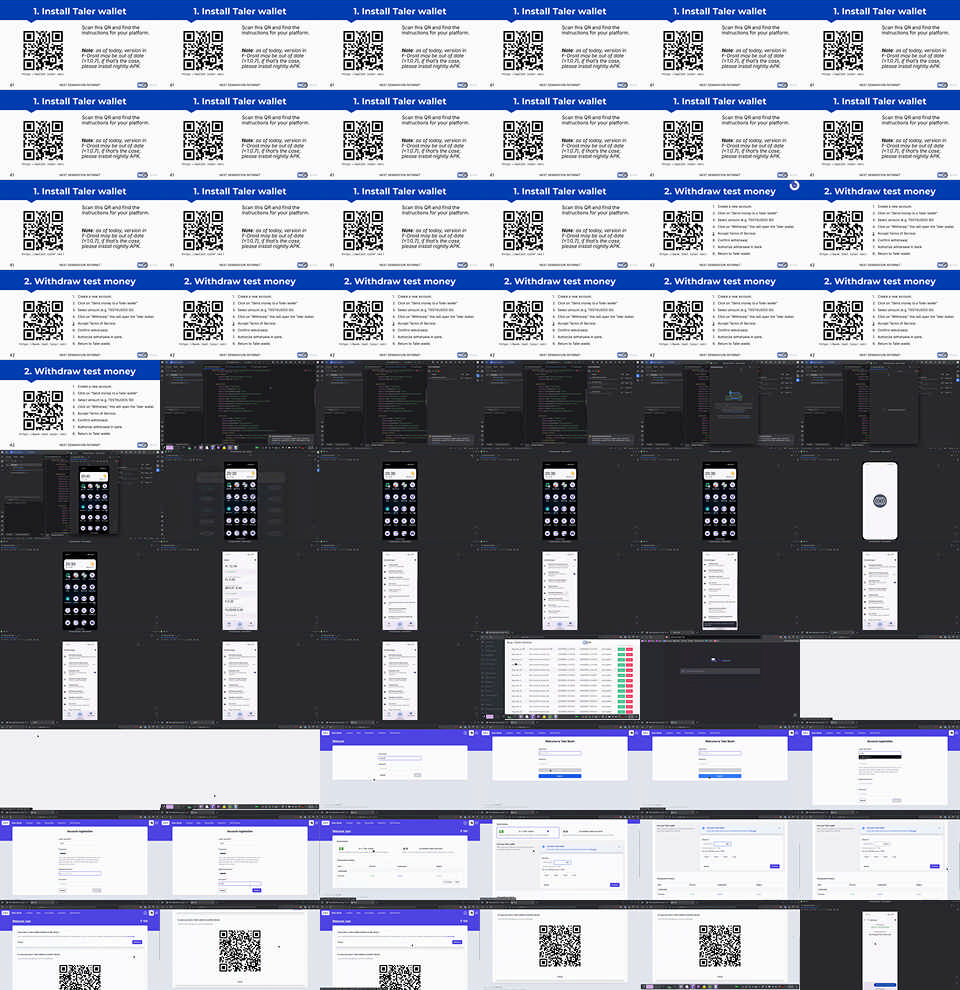
Task: Open the Withdraw test money frame showing a loading cursor
Action: (x=719, y=225)
